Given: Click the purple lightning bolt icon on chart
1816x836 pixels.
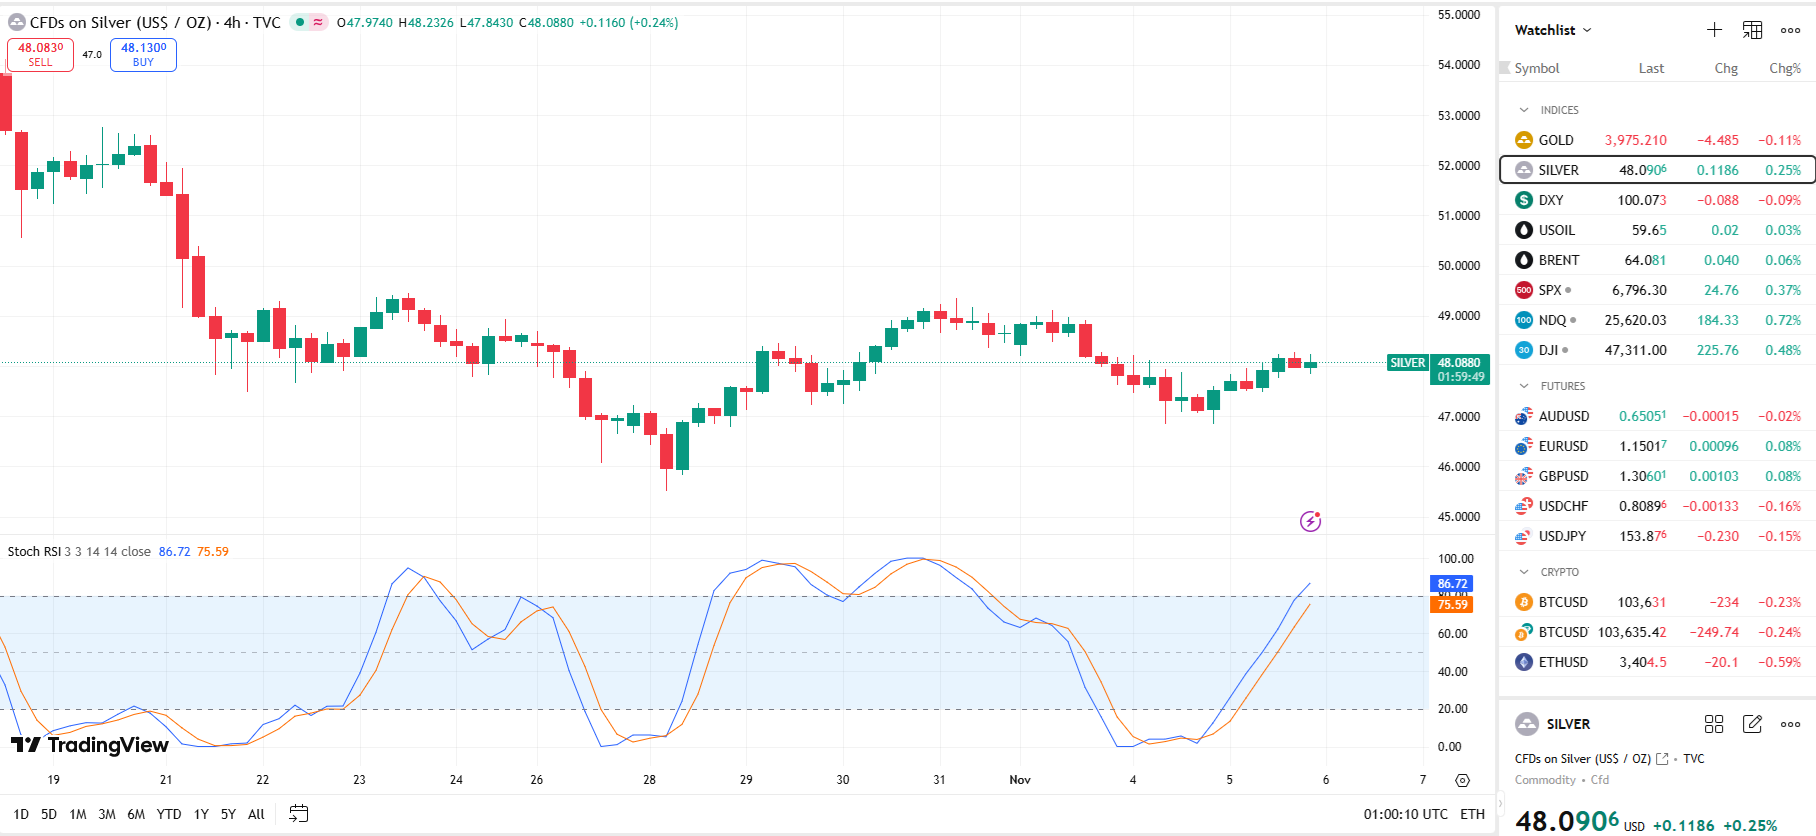Looking at the screenshot, I should point(1310,521).
